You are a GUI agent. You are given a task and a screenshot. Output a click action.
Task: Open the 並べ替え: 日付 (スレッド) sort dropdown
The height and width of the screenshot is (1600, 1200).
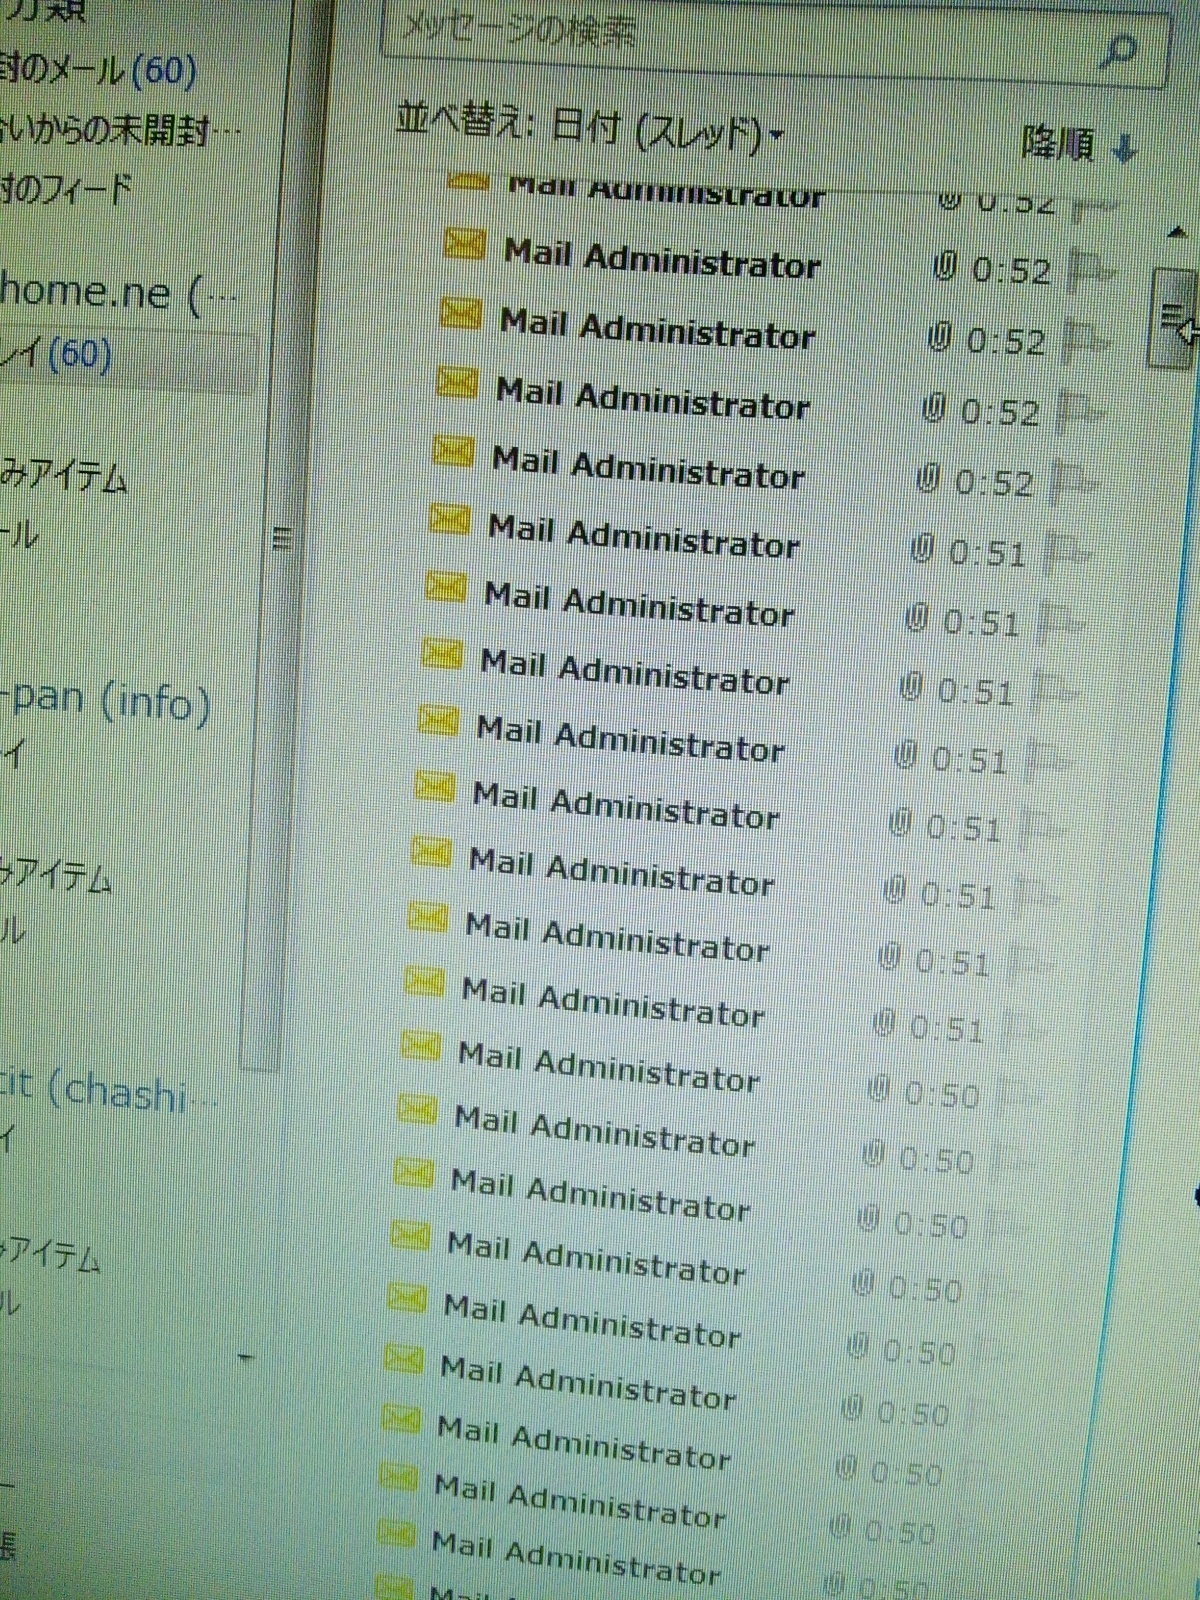coord(588,128)
